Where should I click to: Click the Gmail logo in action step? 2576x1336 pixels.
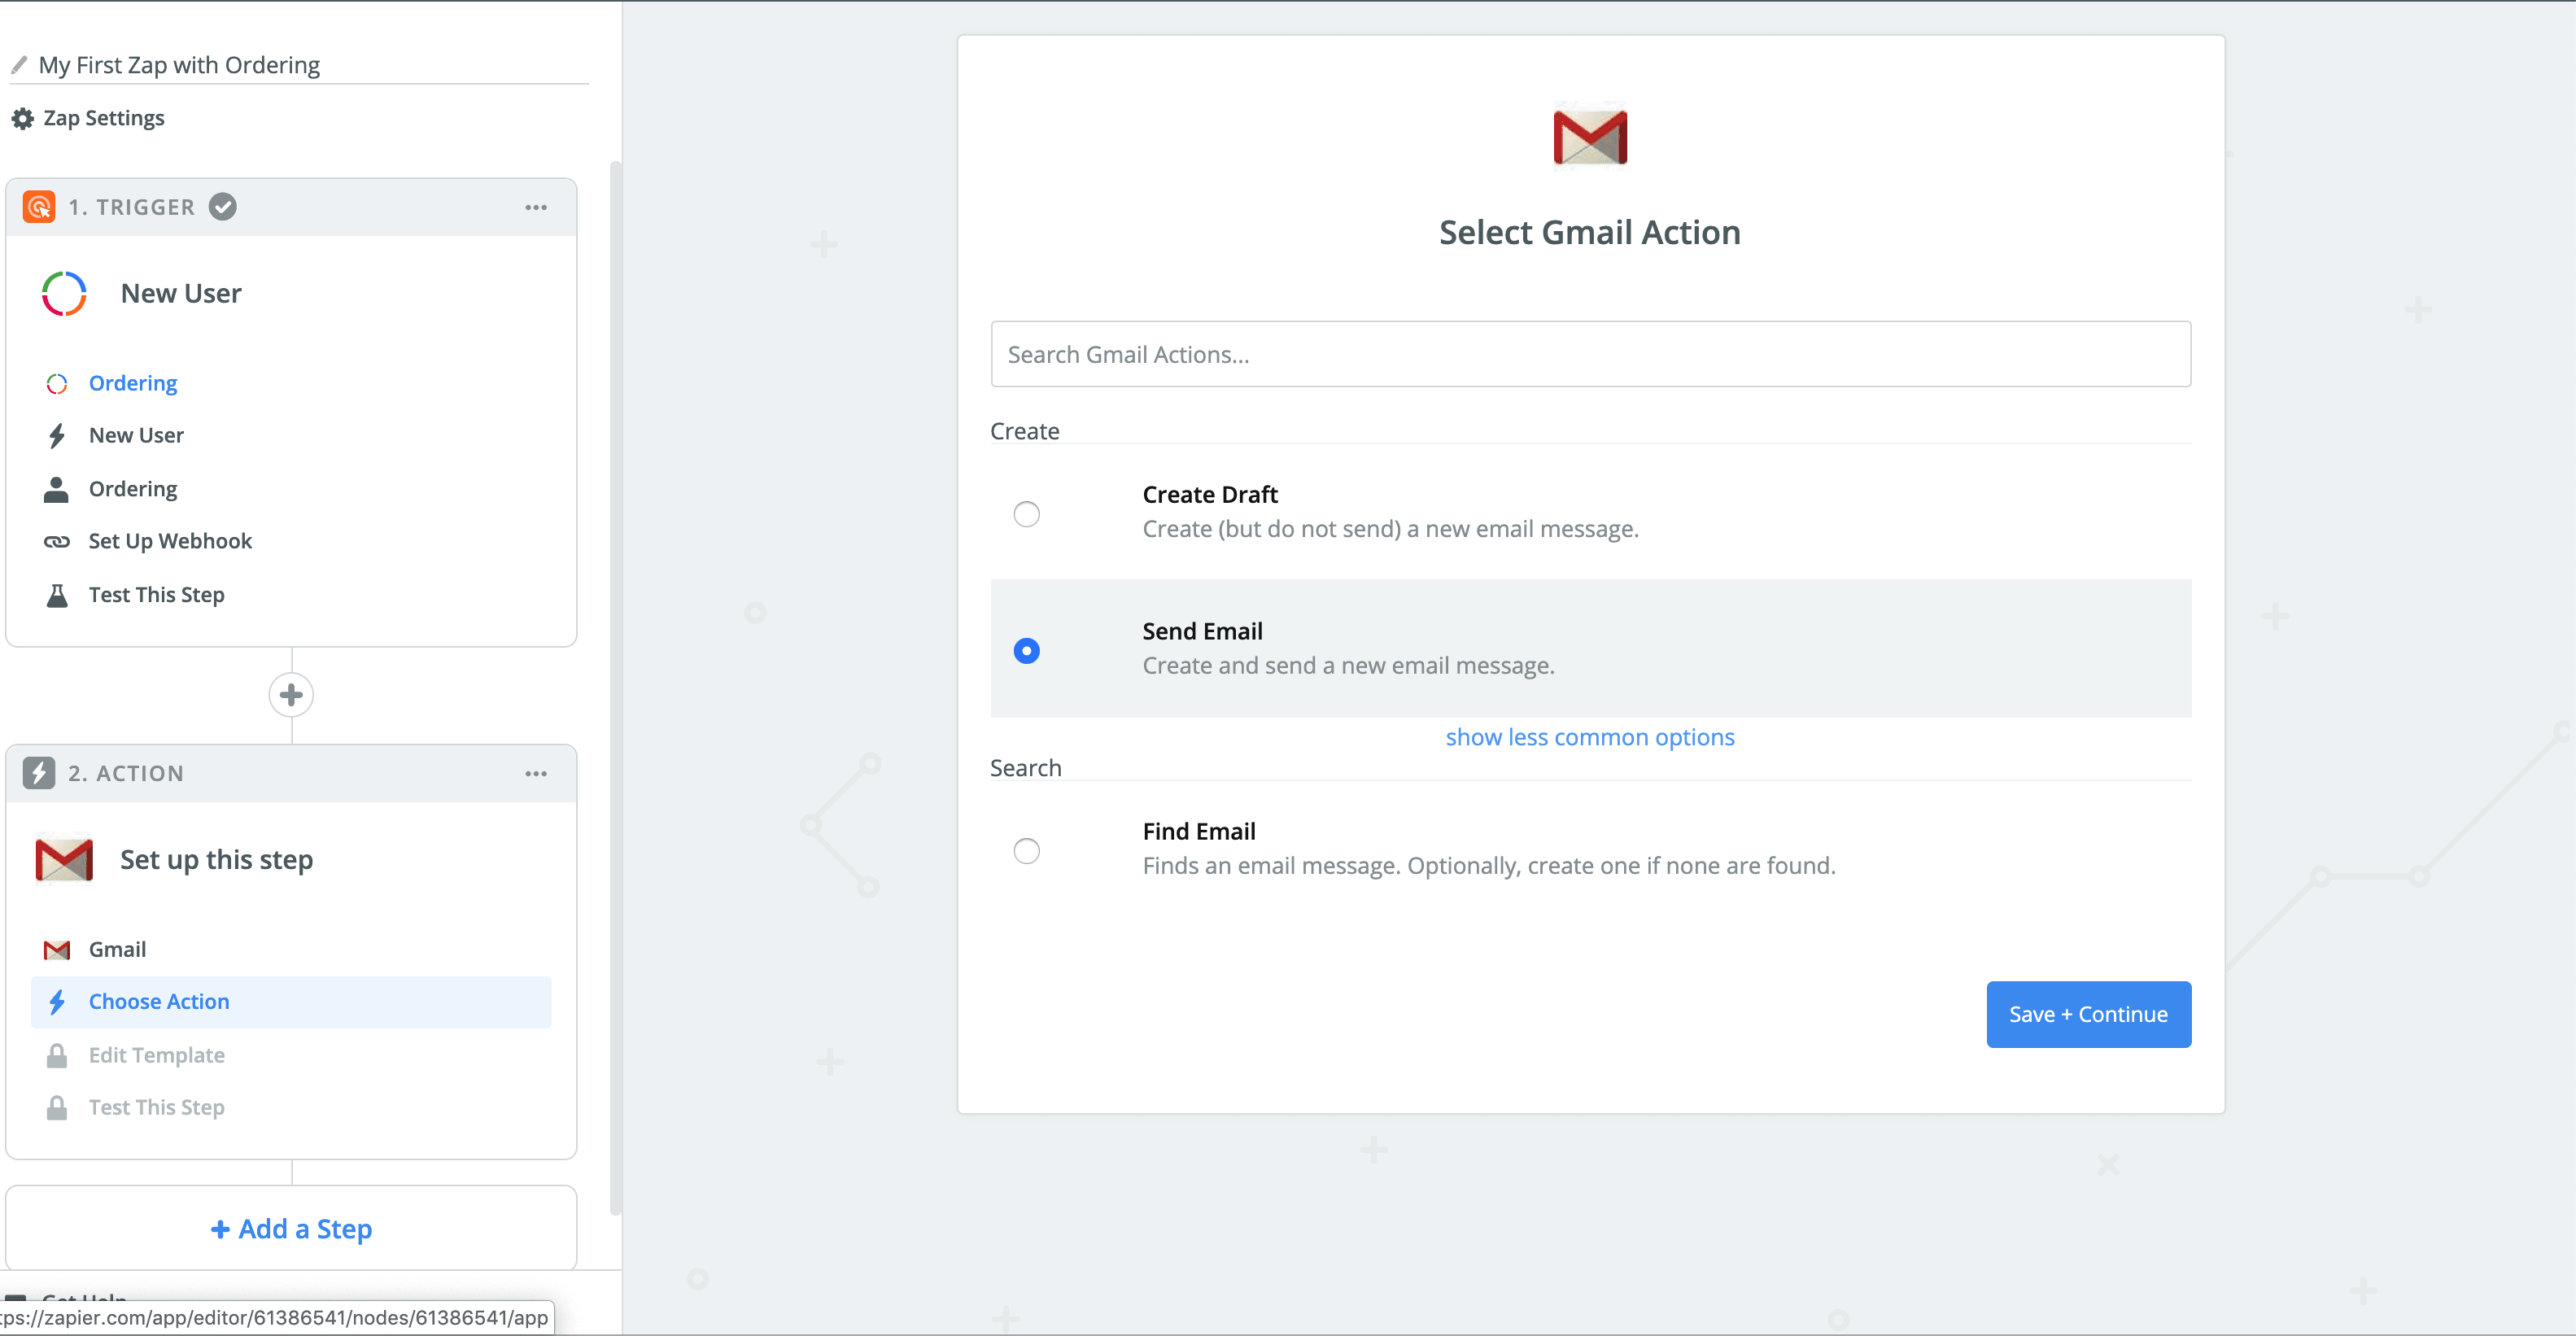(64, 859)
